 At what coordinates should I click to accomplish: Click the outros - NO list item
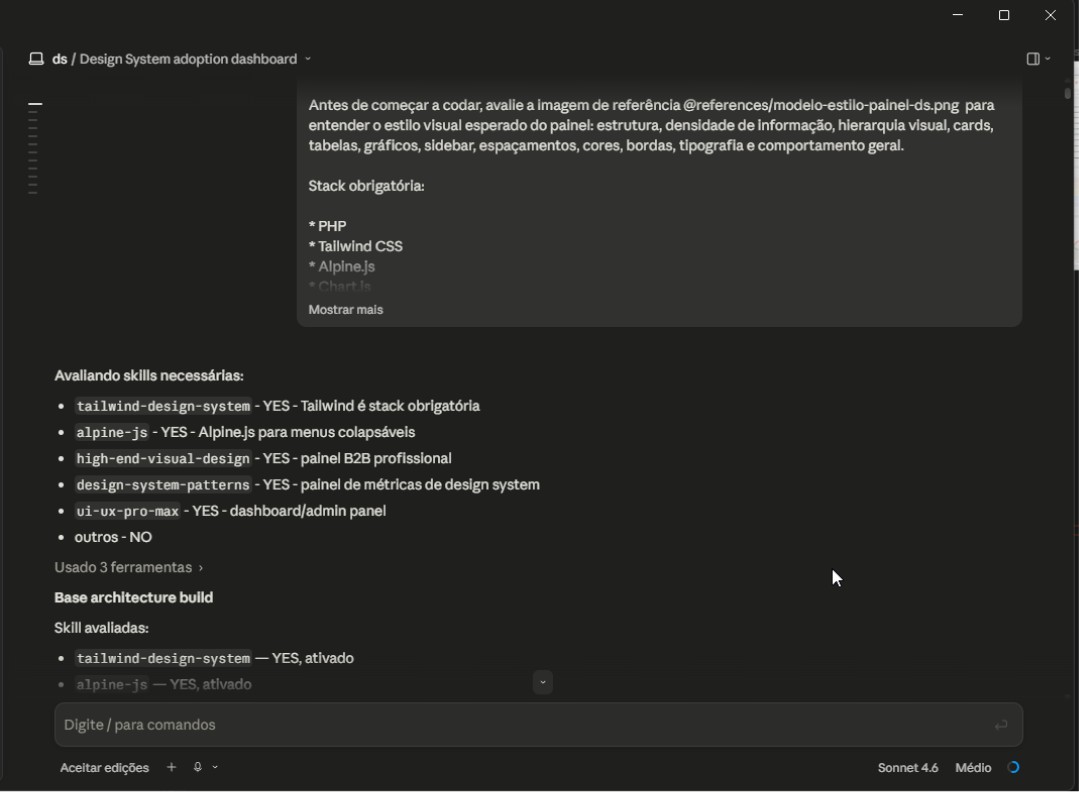113,537
